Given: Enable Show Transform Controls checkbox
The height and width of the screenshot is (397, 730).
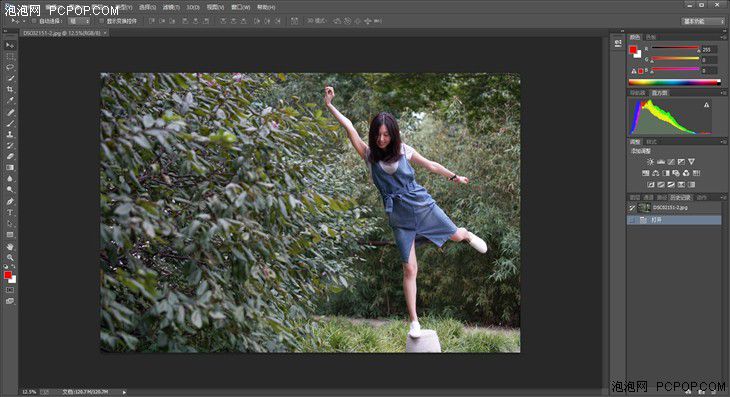Looking at the screenshot, I should (101, 21).
